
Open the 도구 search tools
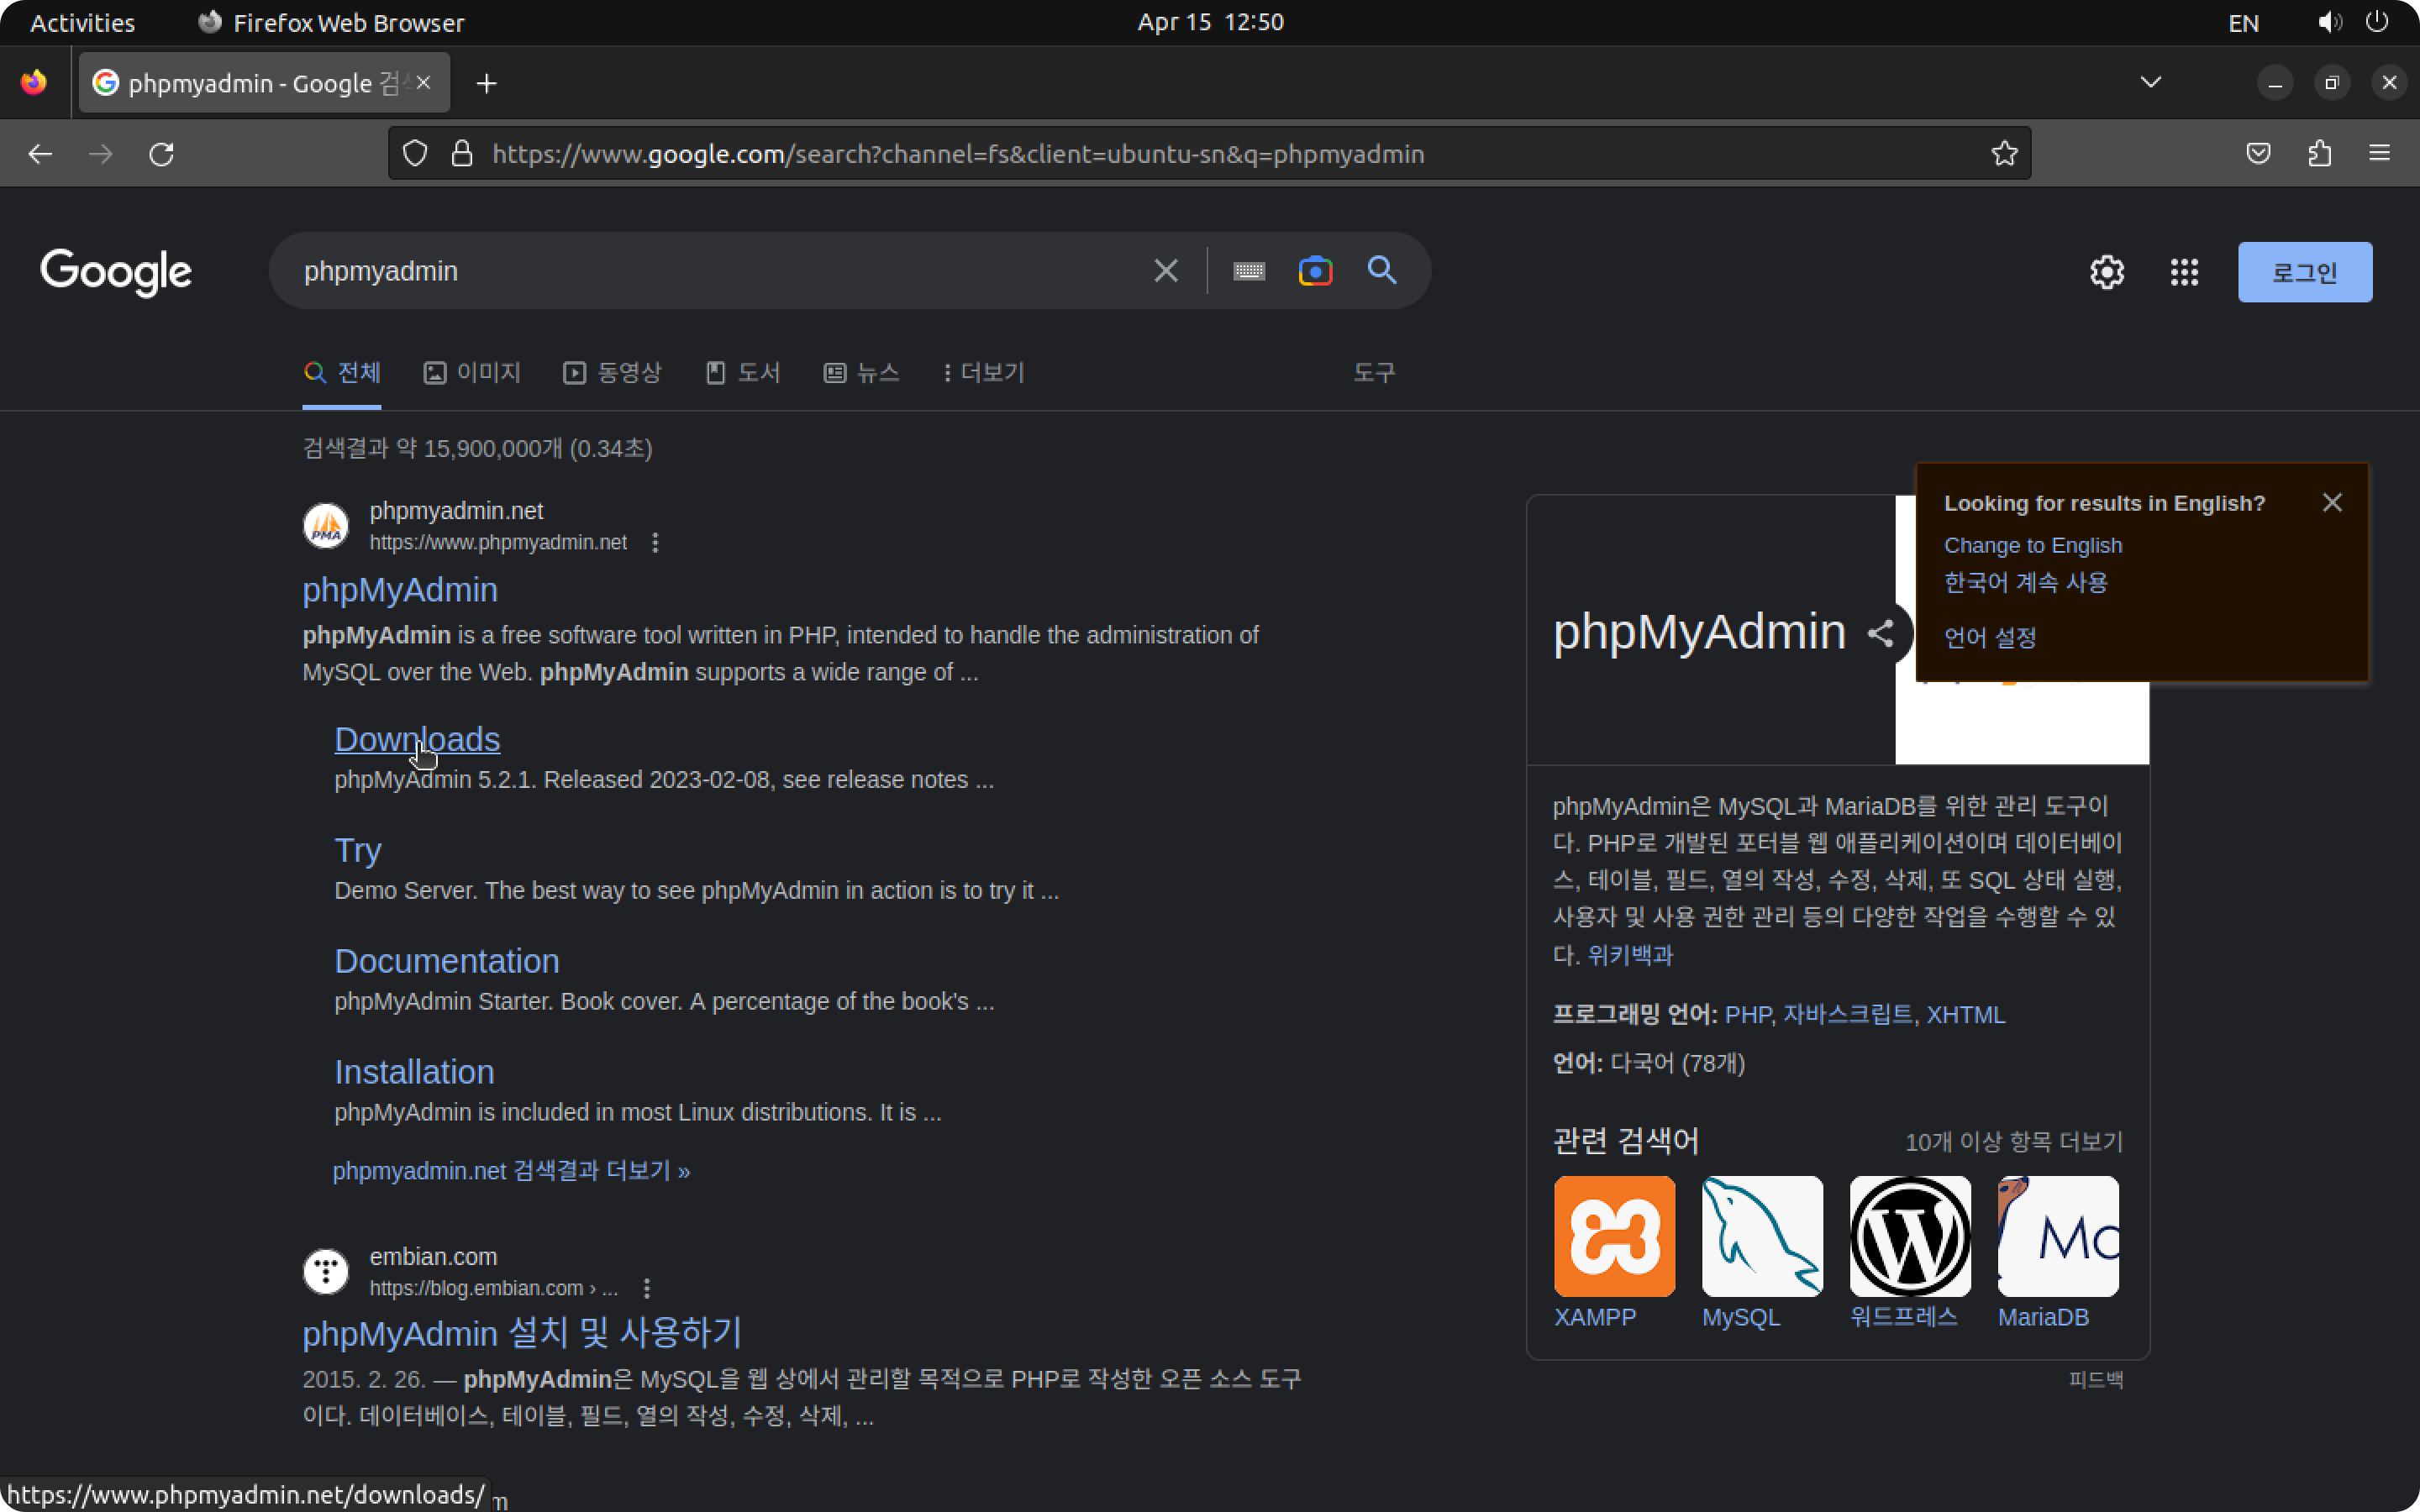point(1374,373)
